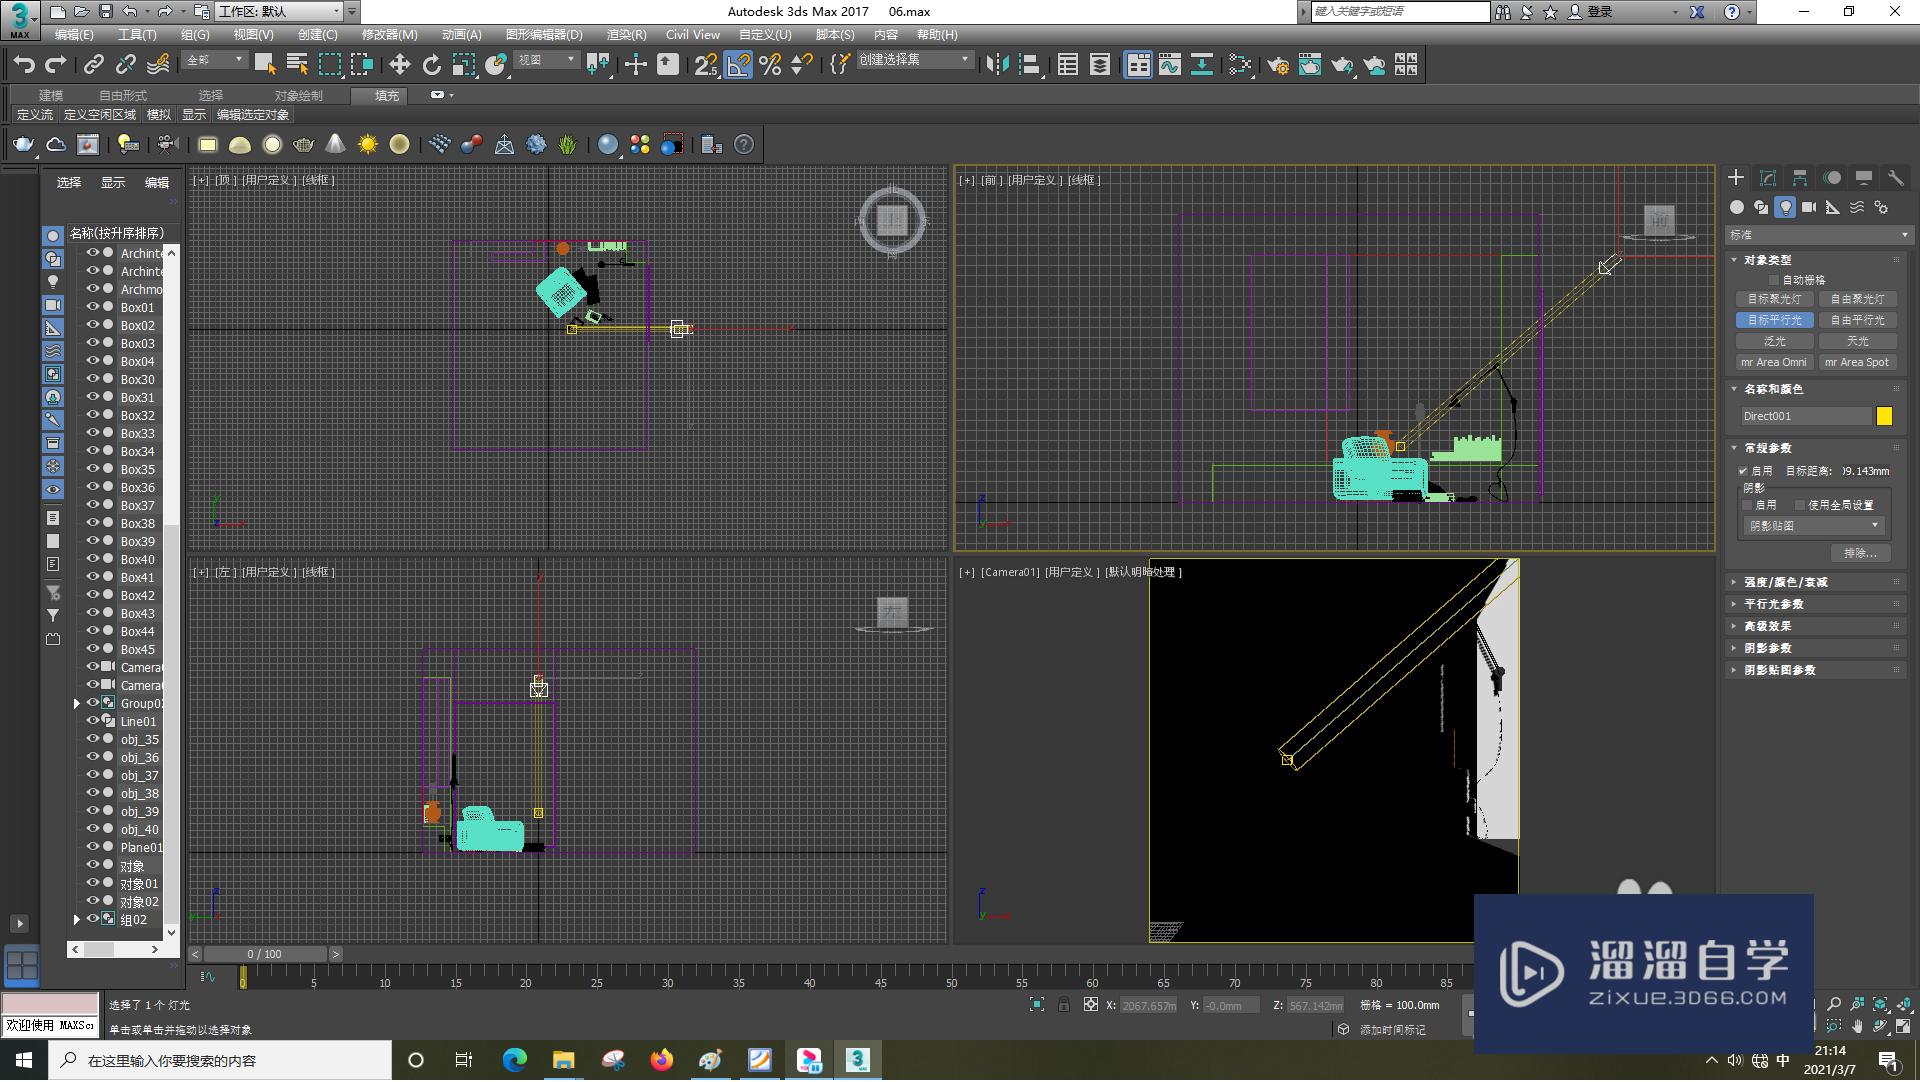Open the 标准 light type dropdown

point(1819,235)
